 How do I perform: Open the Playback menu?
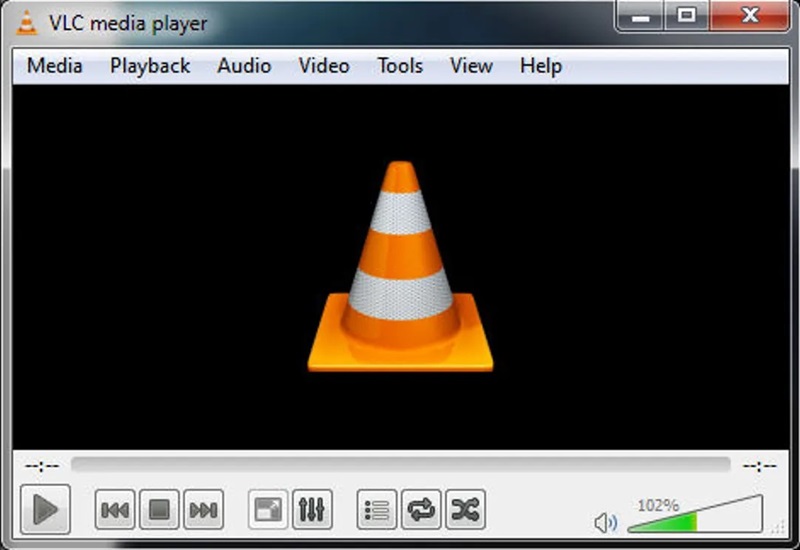[150, 66]
